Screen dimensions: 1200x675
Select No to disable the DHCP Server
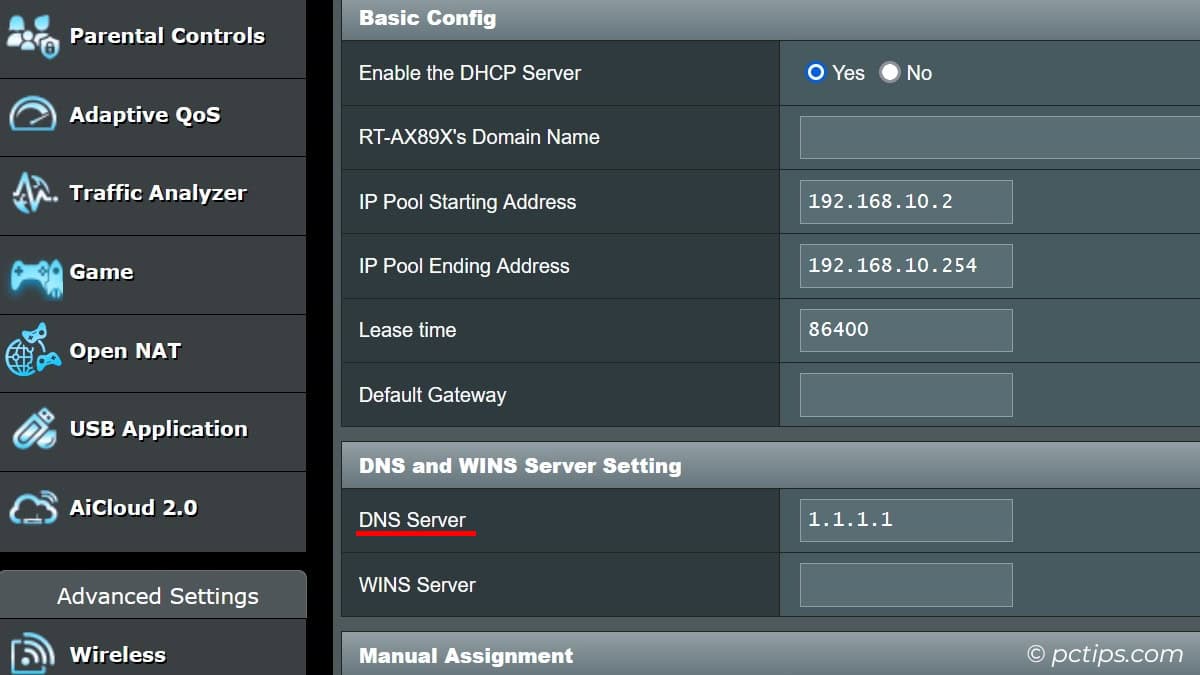pos(890,73)
